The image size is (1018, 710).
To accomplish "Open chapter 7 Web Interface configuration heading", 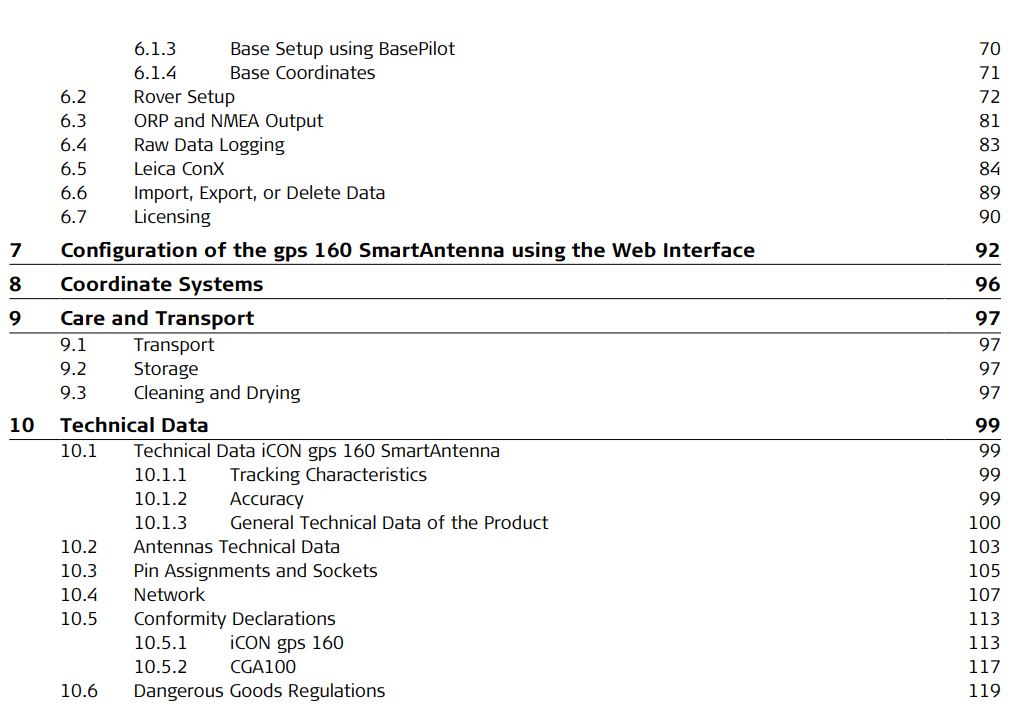I will pos(407,250).
